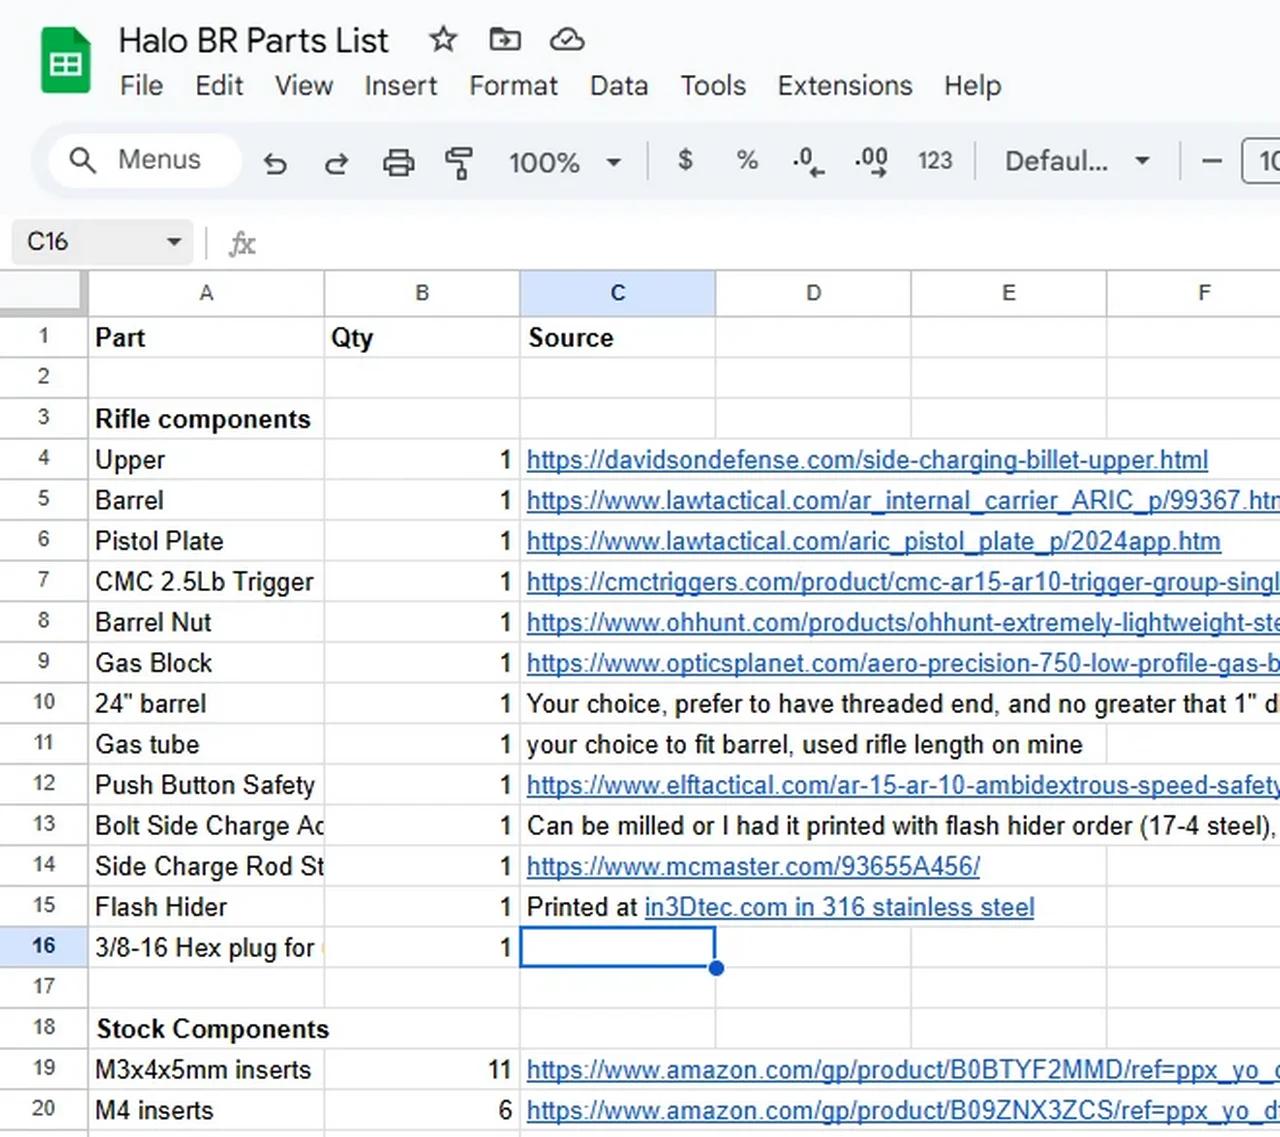
Task: Open the Zoom level dropdown
Action: click(x=564, y=161)
